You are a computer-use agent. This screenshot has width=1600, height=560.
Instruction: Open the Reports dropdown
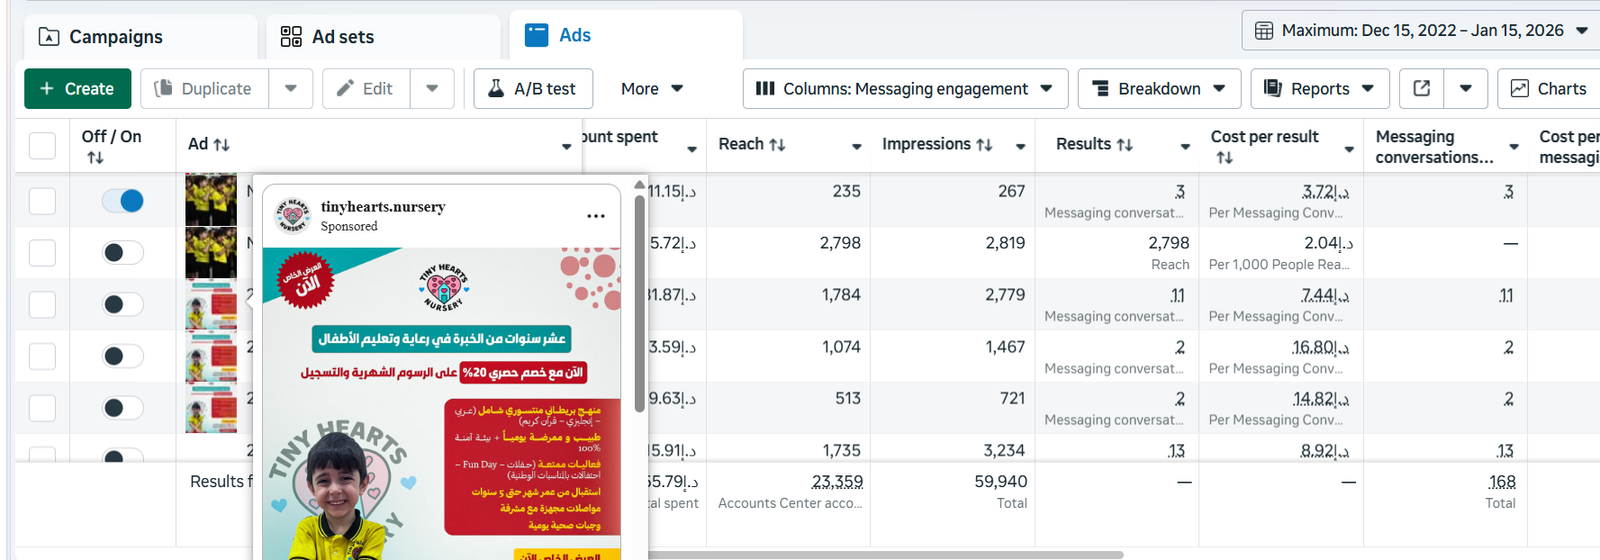tap(1320, 89)
